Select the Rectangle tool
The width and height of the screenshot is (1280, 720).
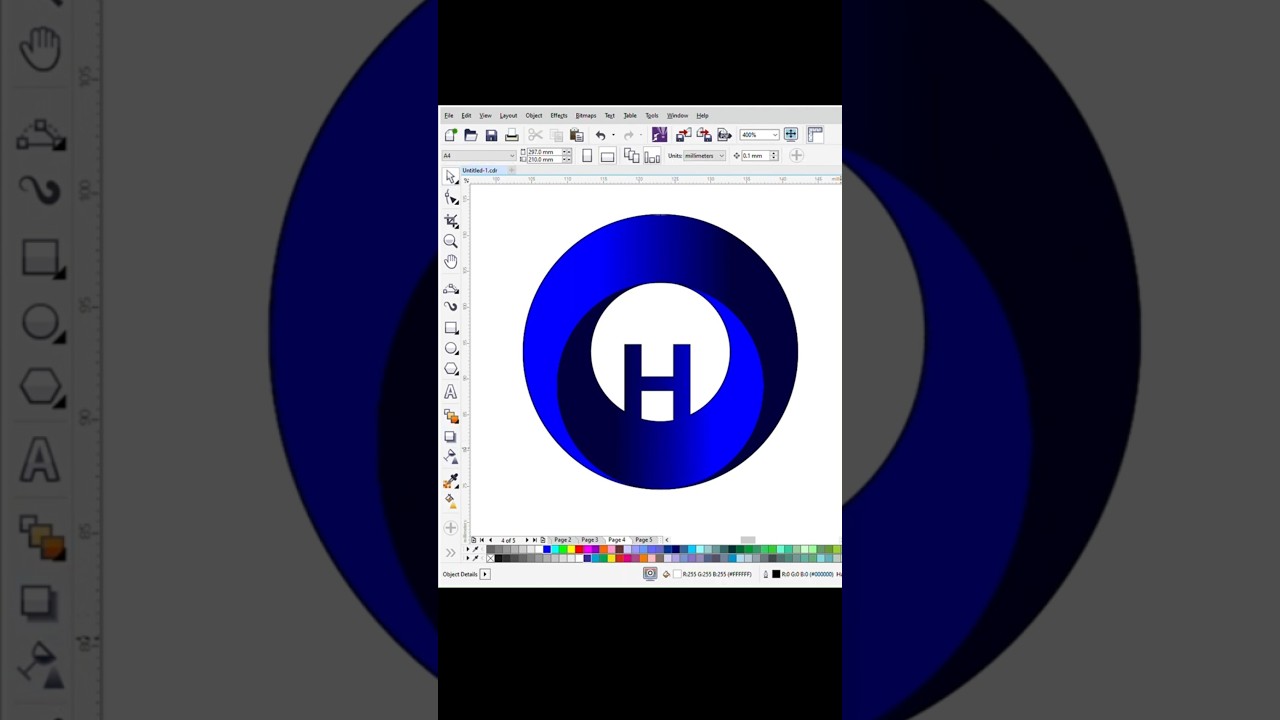451,328
